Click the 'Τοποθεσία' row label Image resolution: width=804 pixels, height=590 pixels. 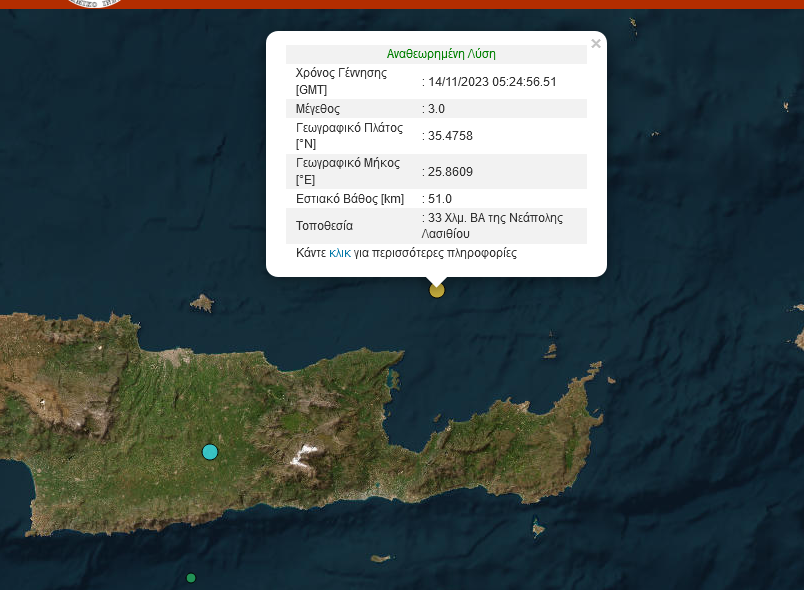pos(324,225)
